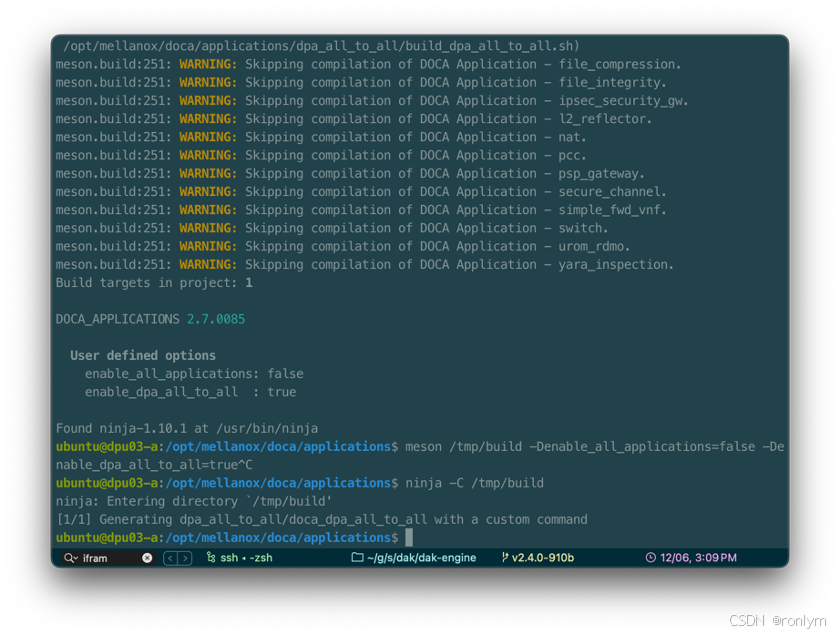Click the folder icon in status bar
840x636 pixels.
[357, 557]
